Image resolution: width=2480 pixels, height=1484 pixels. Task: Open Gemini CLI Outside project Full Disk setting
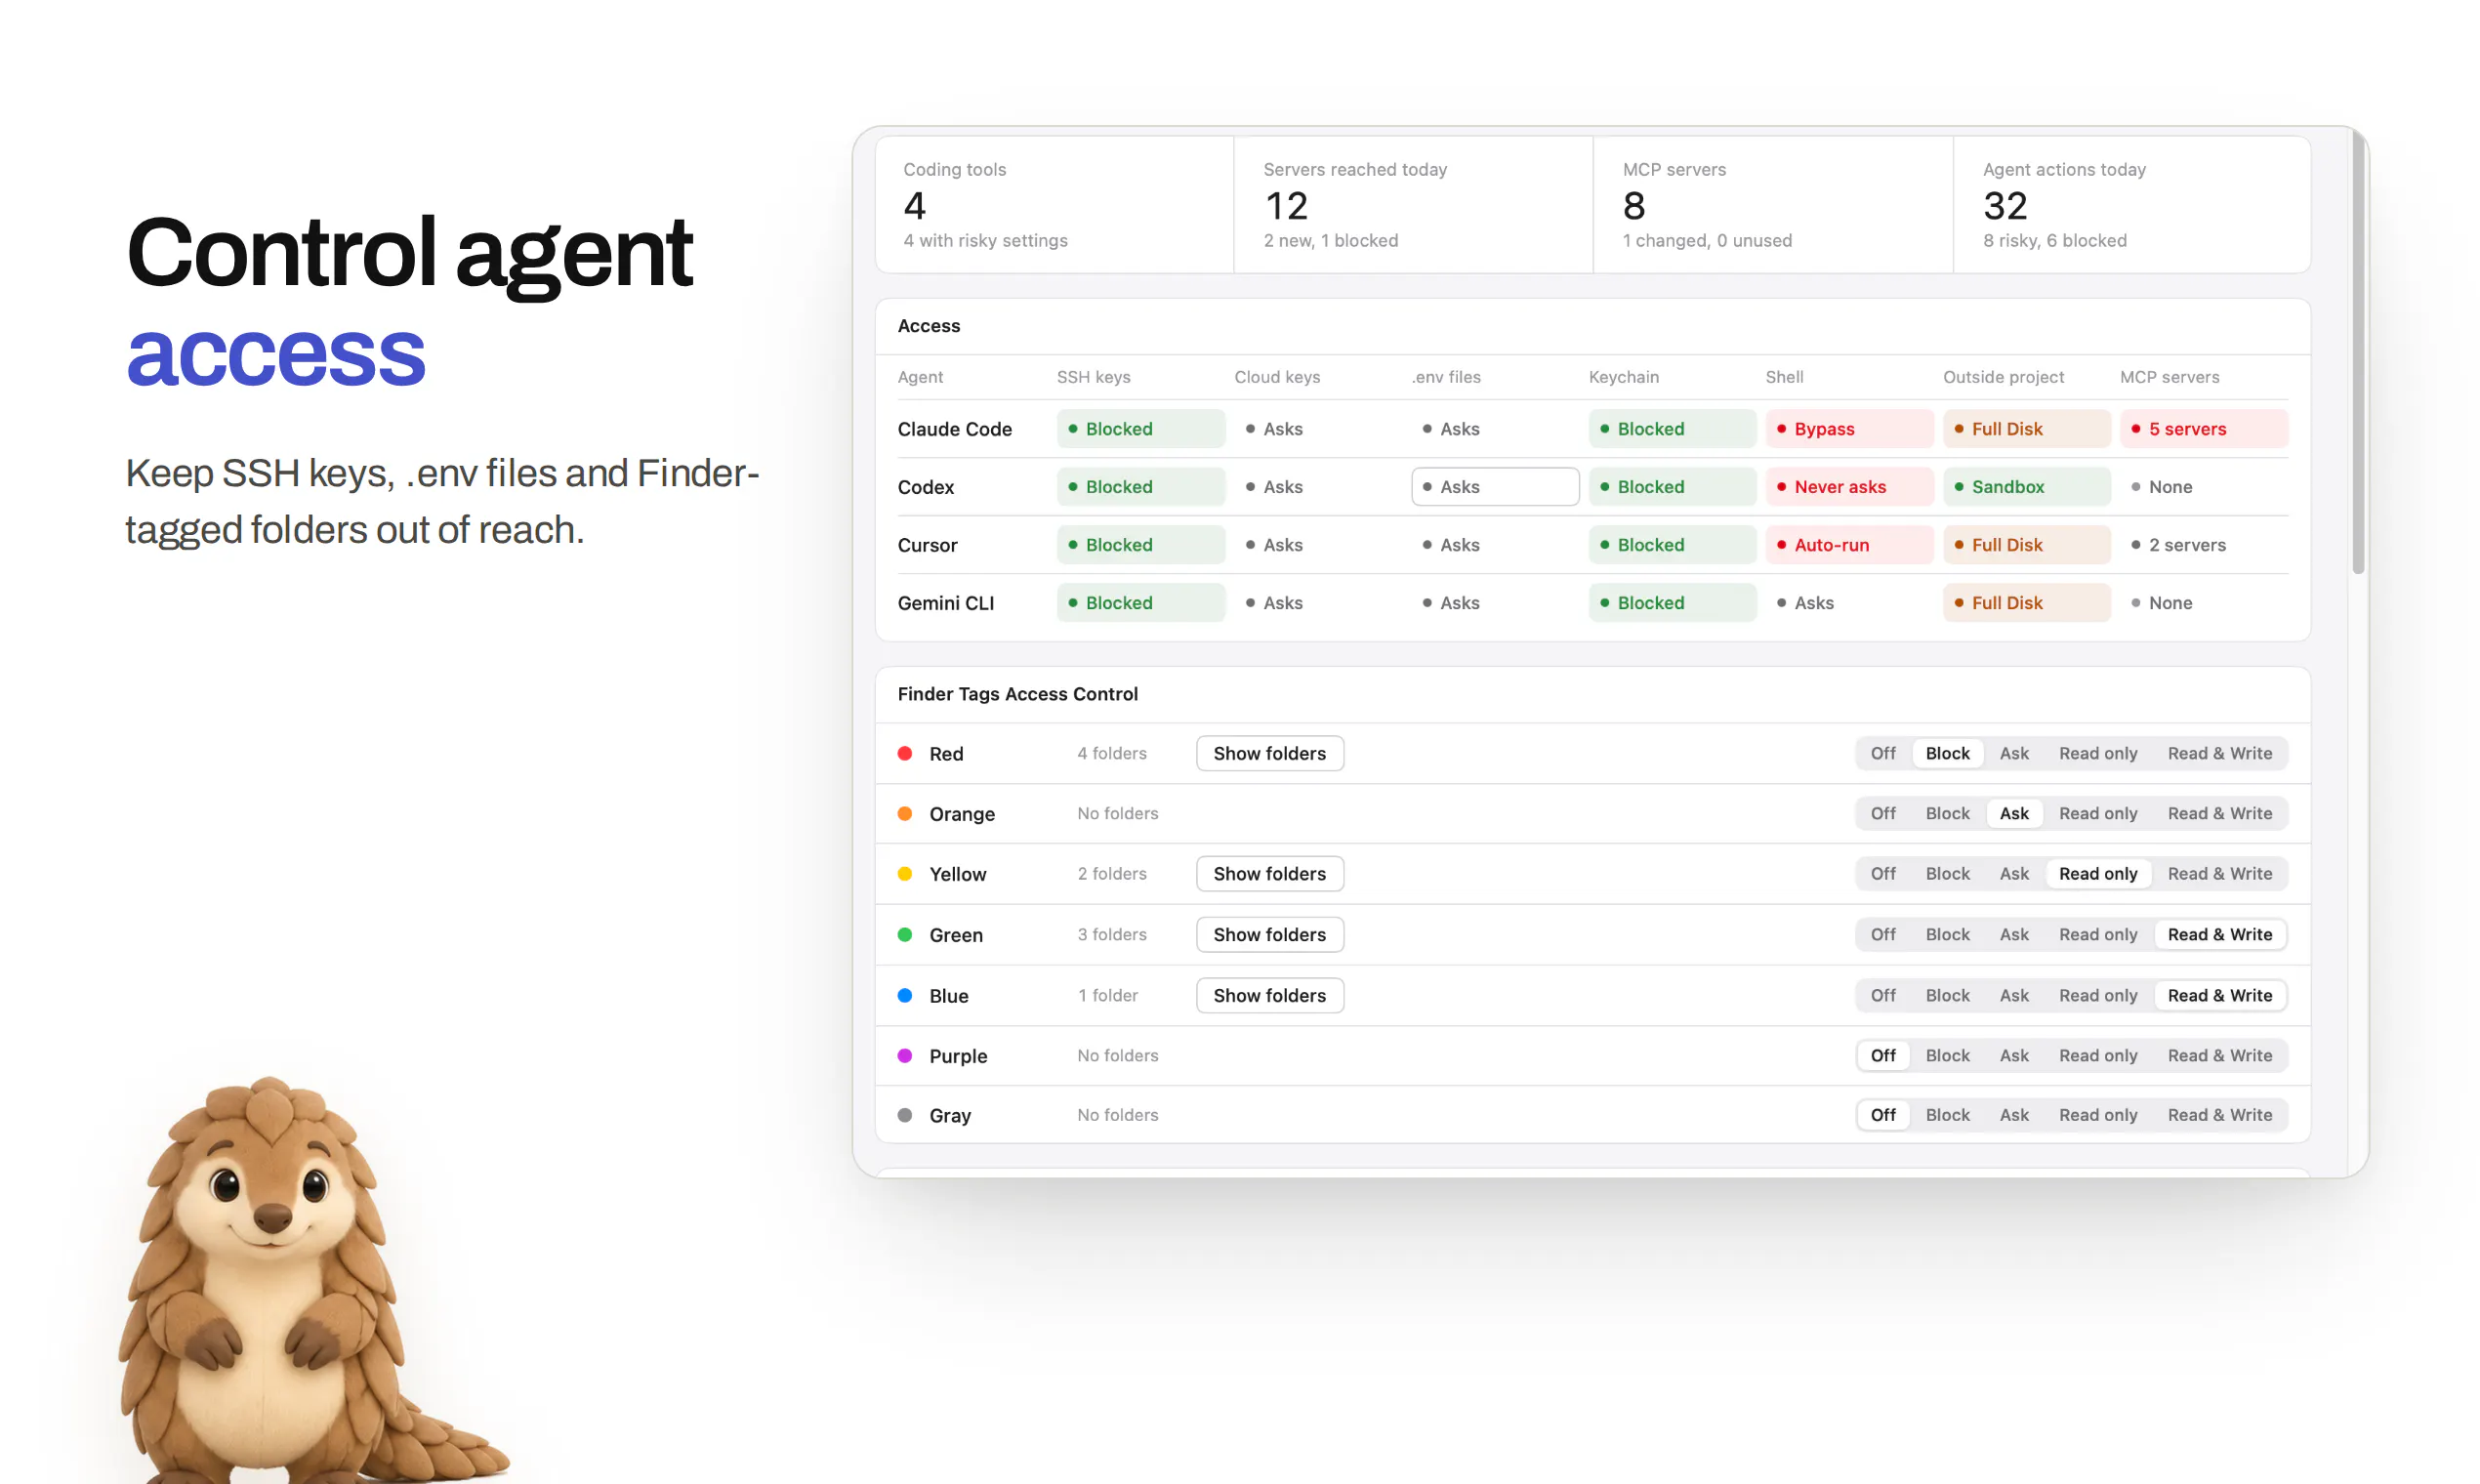[x=2026, y=602]
